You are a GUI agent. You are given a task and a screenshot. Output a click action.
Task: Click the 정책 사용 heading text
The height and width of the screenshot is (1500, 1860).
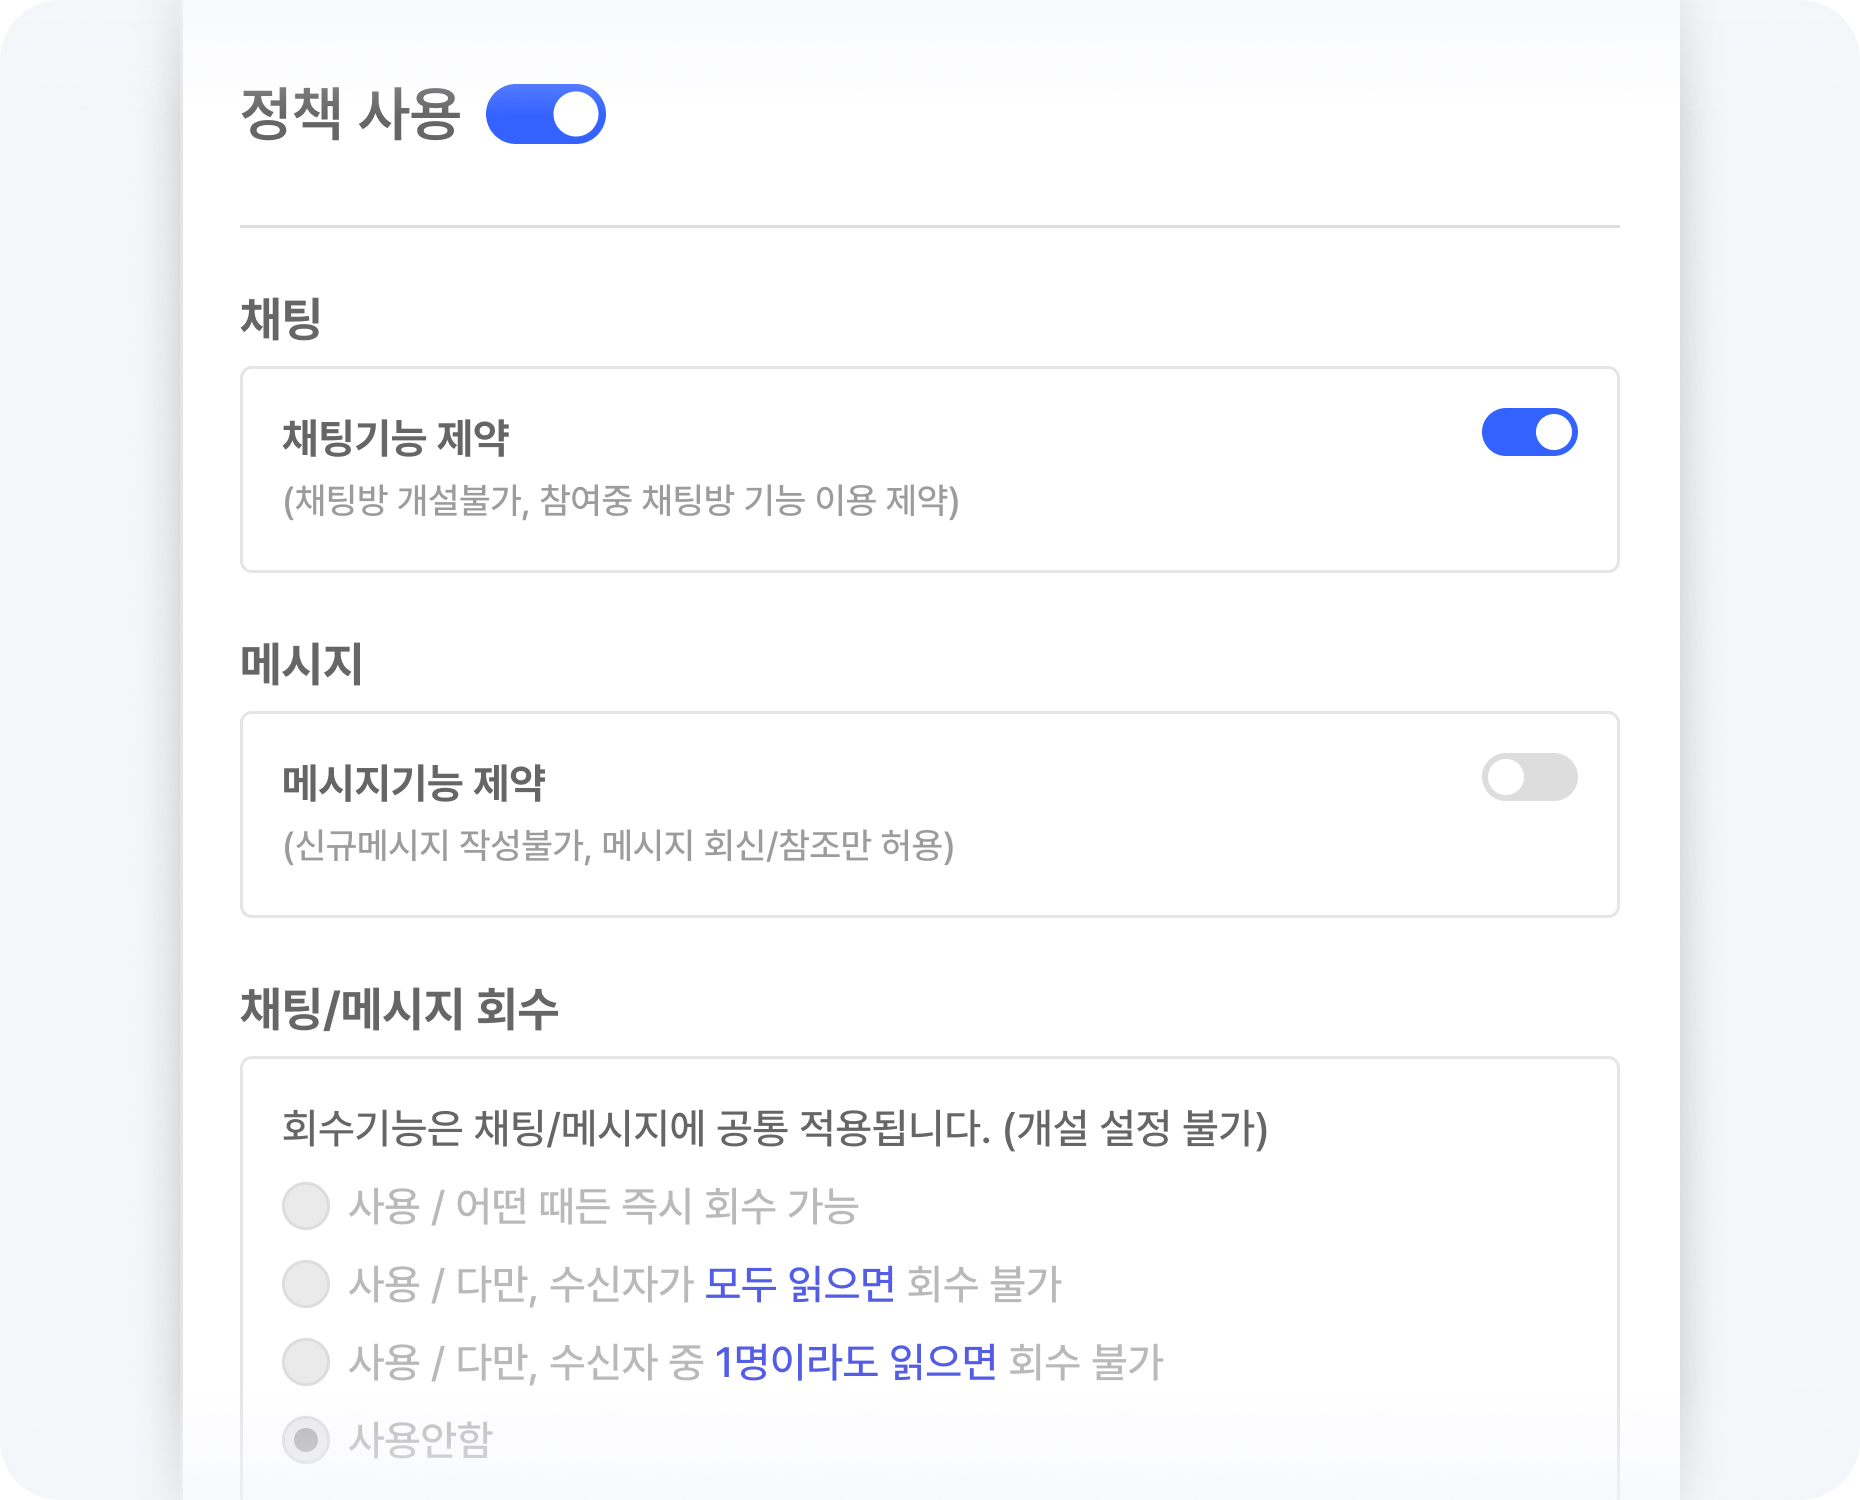pos(350,114)
